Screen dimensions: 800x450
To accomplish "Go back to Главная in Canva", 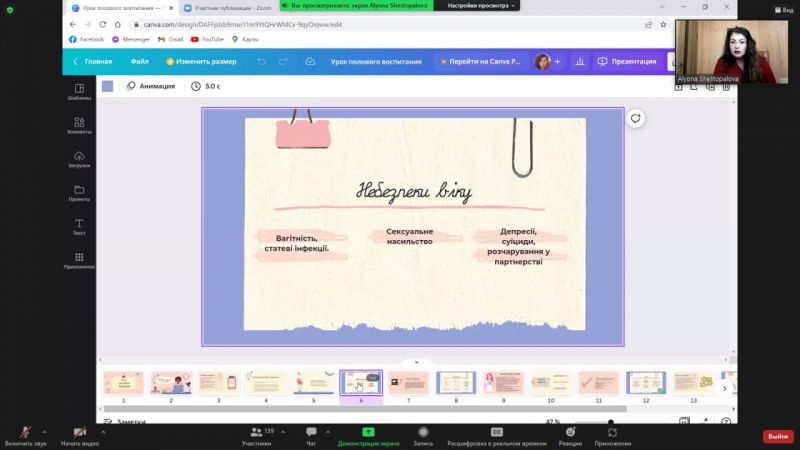I will tap(92, 62).
